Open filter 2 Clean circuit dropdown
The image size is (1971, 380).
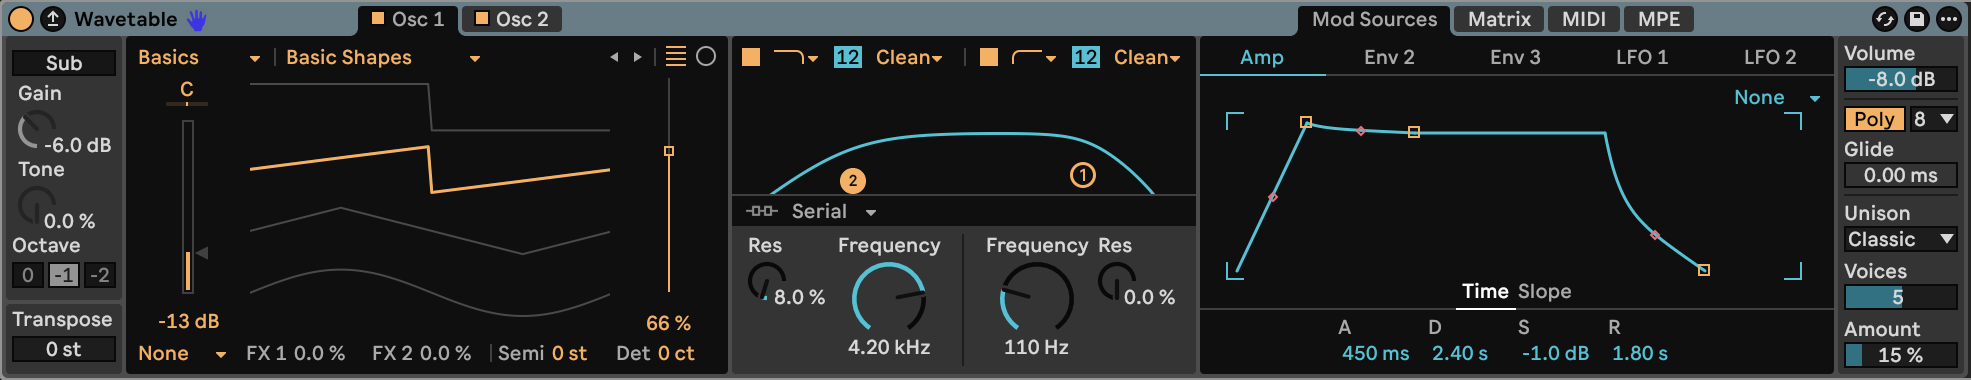click(x=1147, y=57)
